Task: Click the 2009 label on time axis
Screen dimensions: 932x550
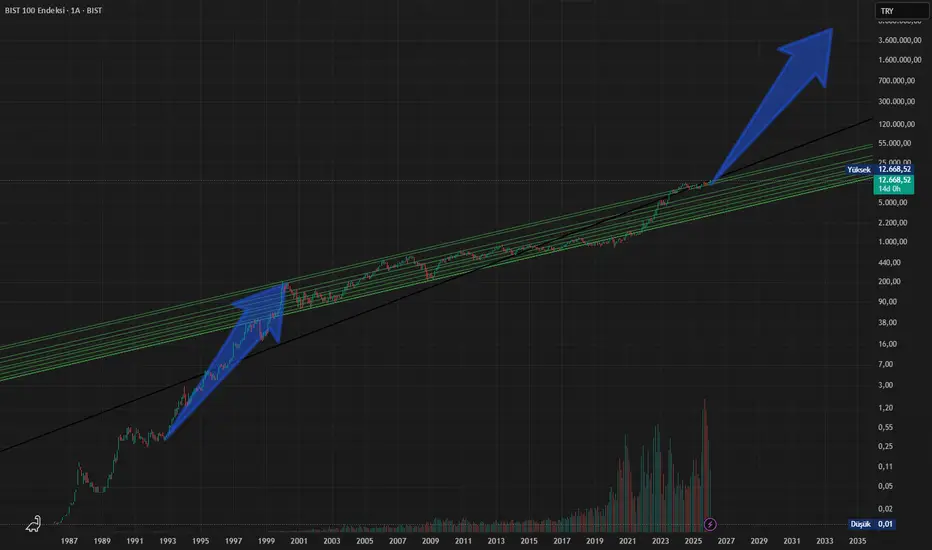Action: click(x=430, y=541)
